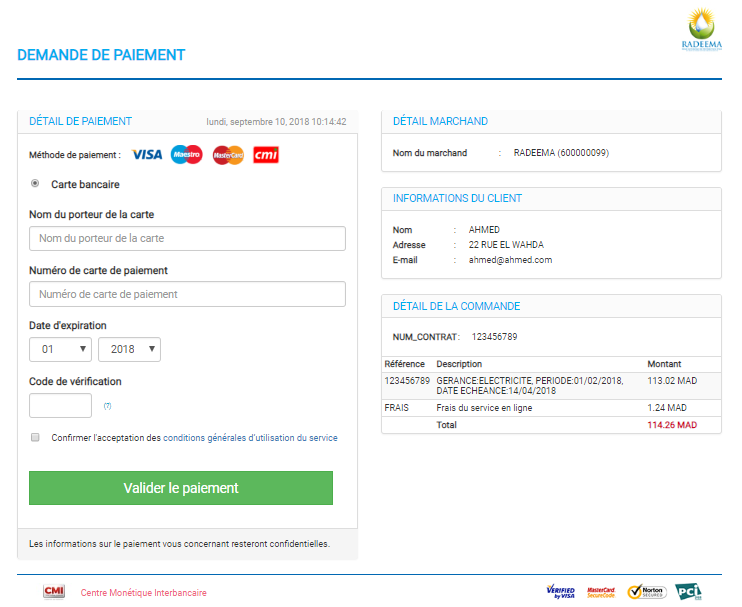
Task: Check the terms acceptance checkbox
Action: tap(36, 437)
